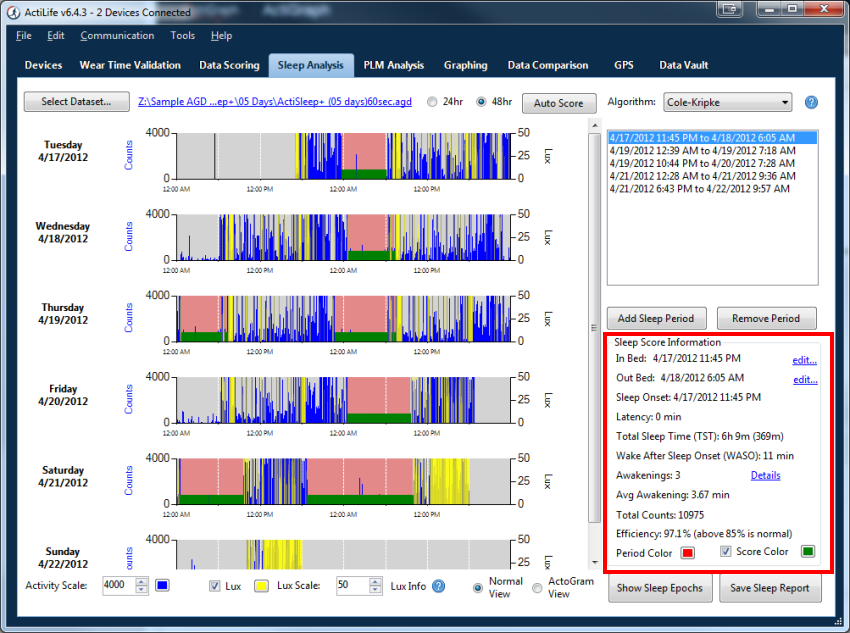Click the ActiLife app icon in title bar
850x633 pixels.
[x=12, y=12]
